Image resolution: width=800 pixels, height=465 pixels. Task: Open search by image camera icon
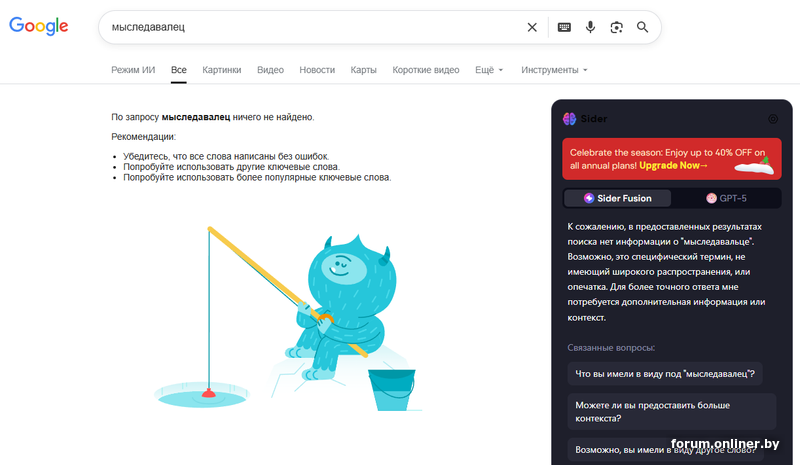(x=616, y=27)
